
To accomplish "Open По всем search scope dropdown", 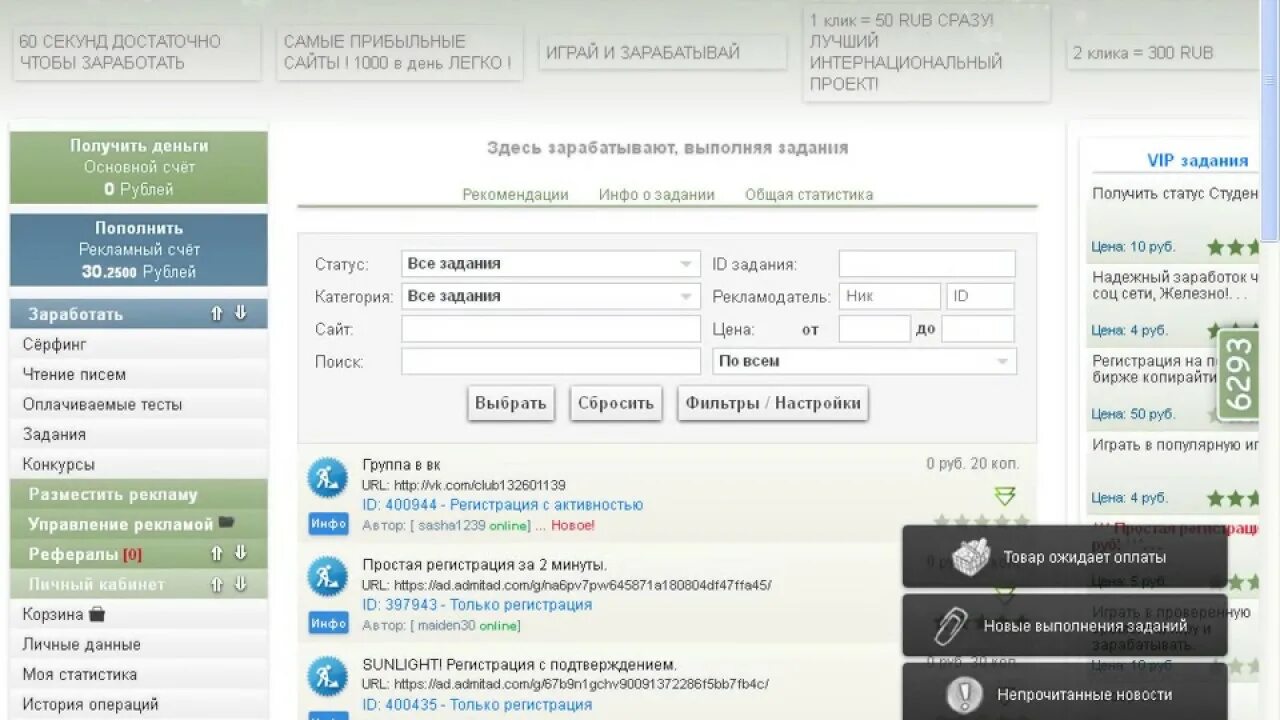I will tap(864, 361).
